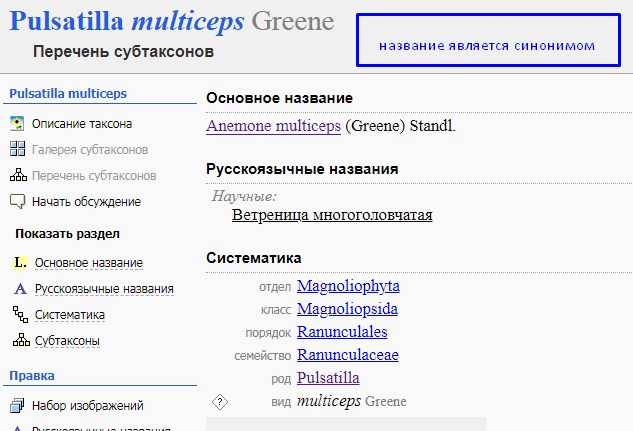Click the Правка sidebar section heading
The height and width of the screenshot is (431, 633).
(x=32, y=376)
